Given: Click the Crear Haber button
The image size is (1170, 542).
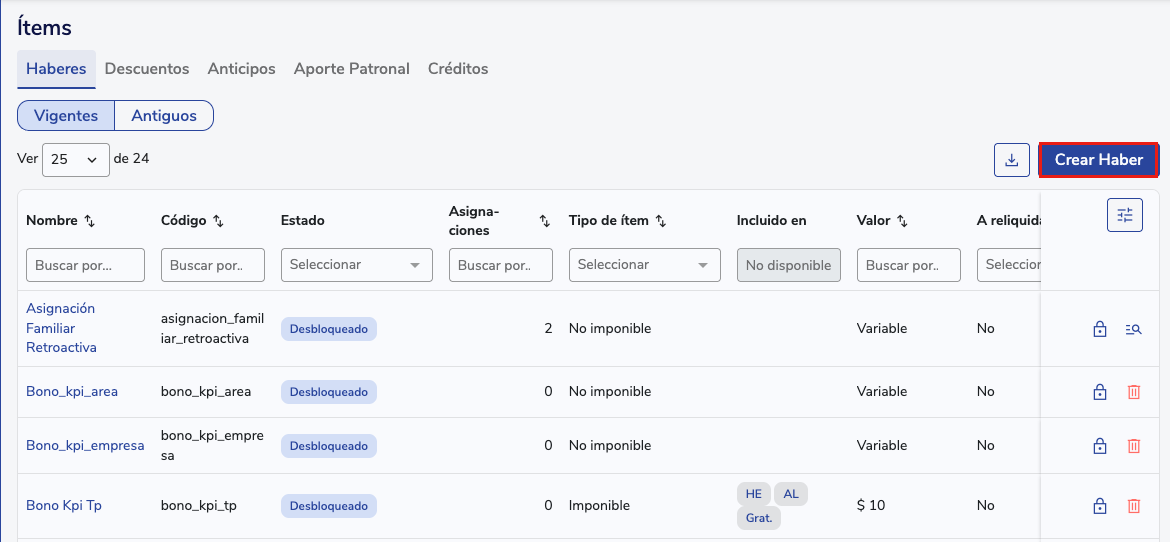Looking at the screenshot, I should [x=1098, y=160].
